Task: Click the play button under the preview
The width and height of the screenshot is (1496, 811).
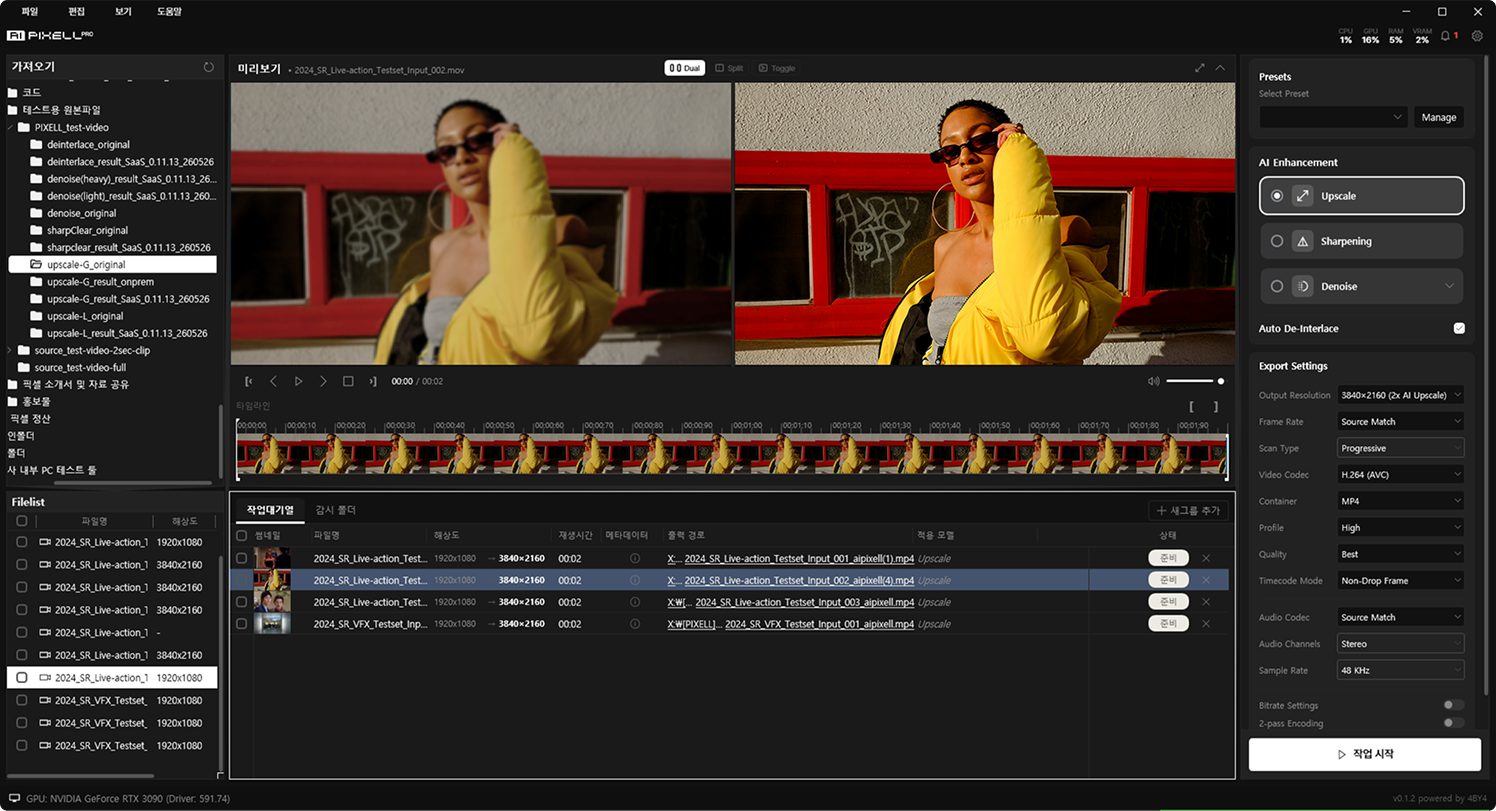Action: coord(298,381)
